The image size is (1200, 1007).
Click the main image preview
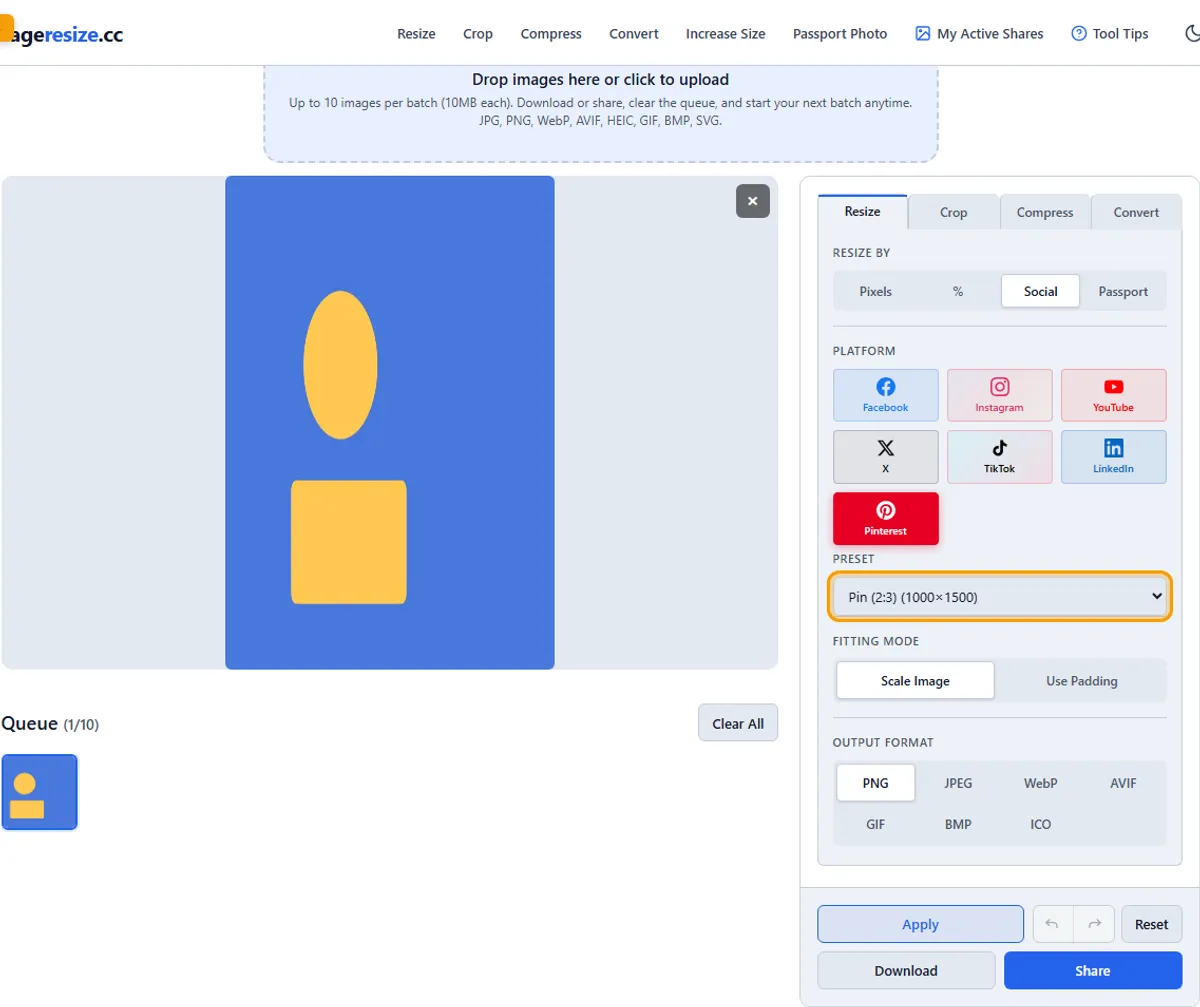(390, 422)
